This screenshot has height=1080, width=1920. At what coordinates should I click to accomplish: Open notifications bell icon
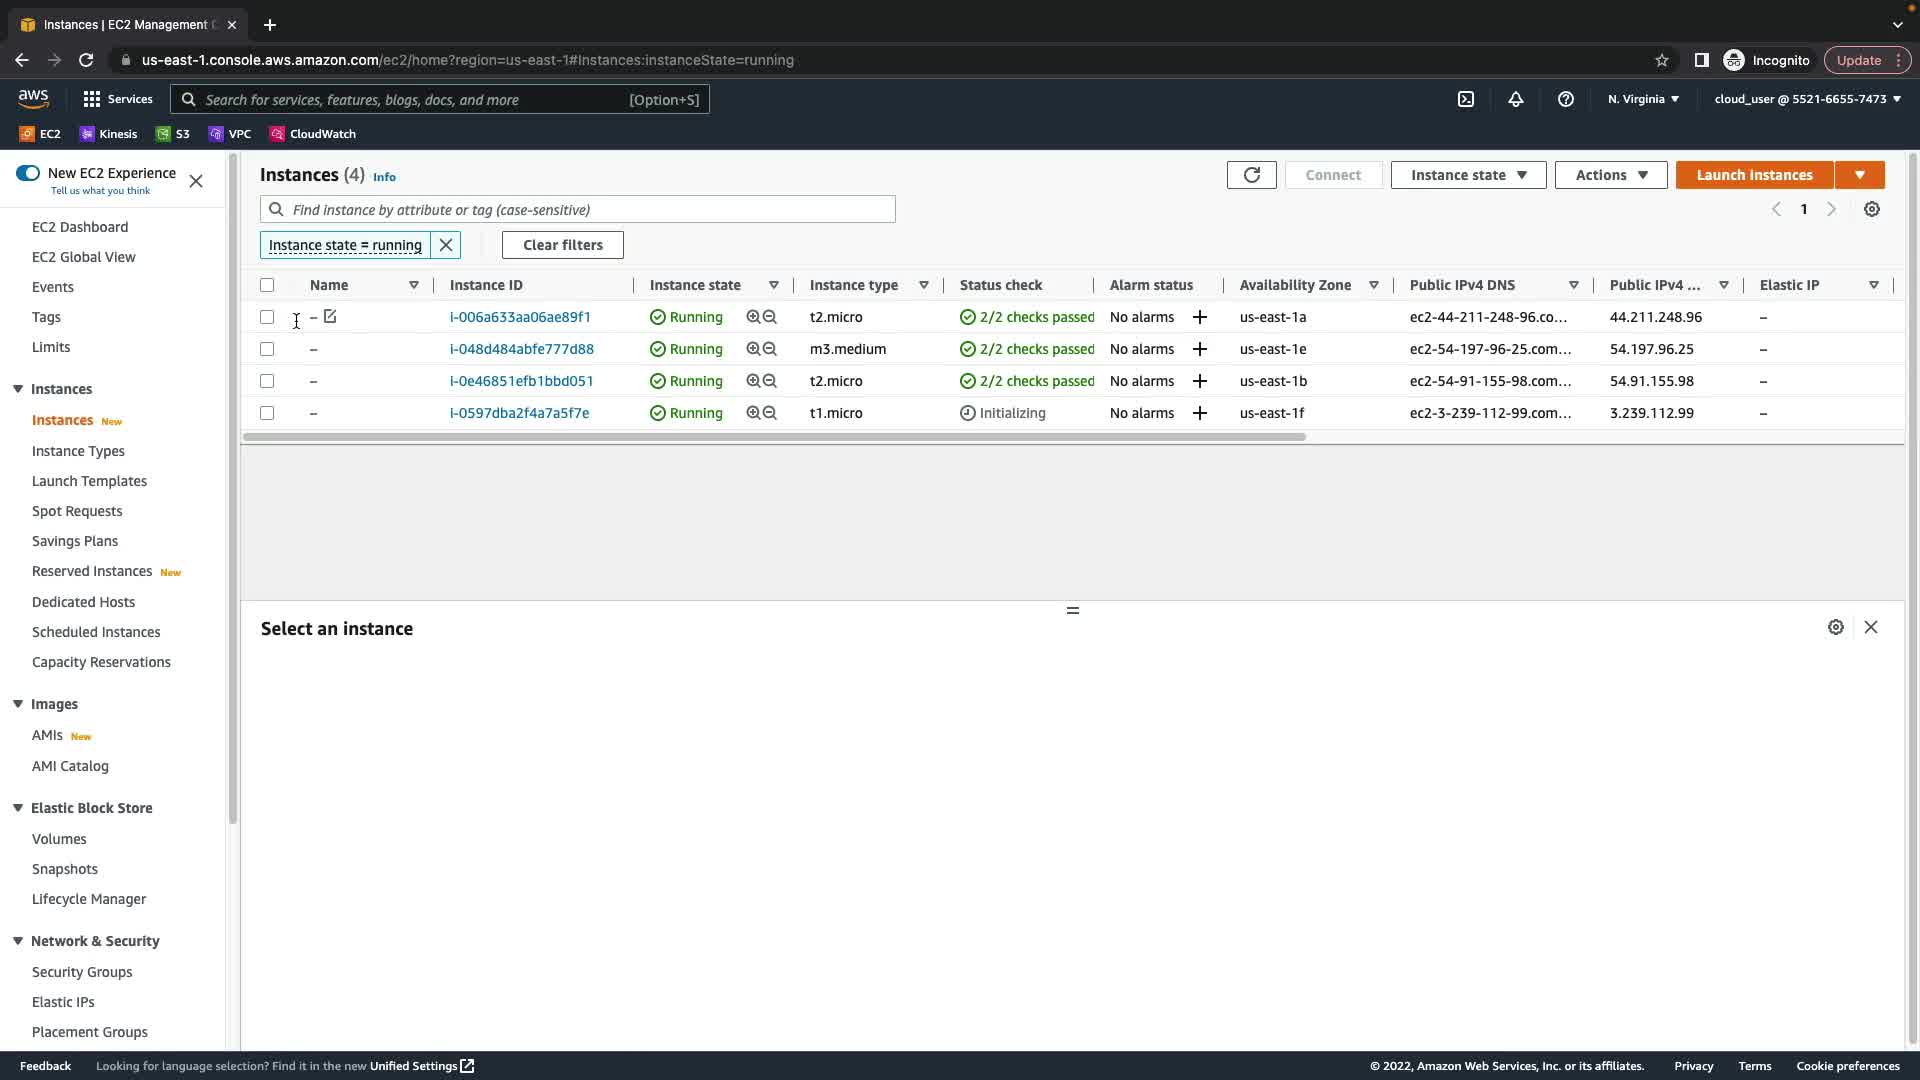(x=1516, y=99)
